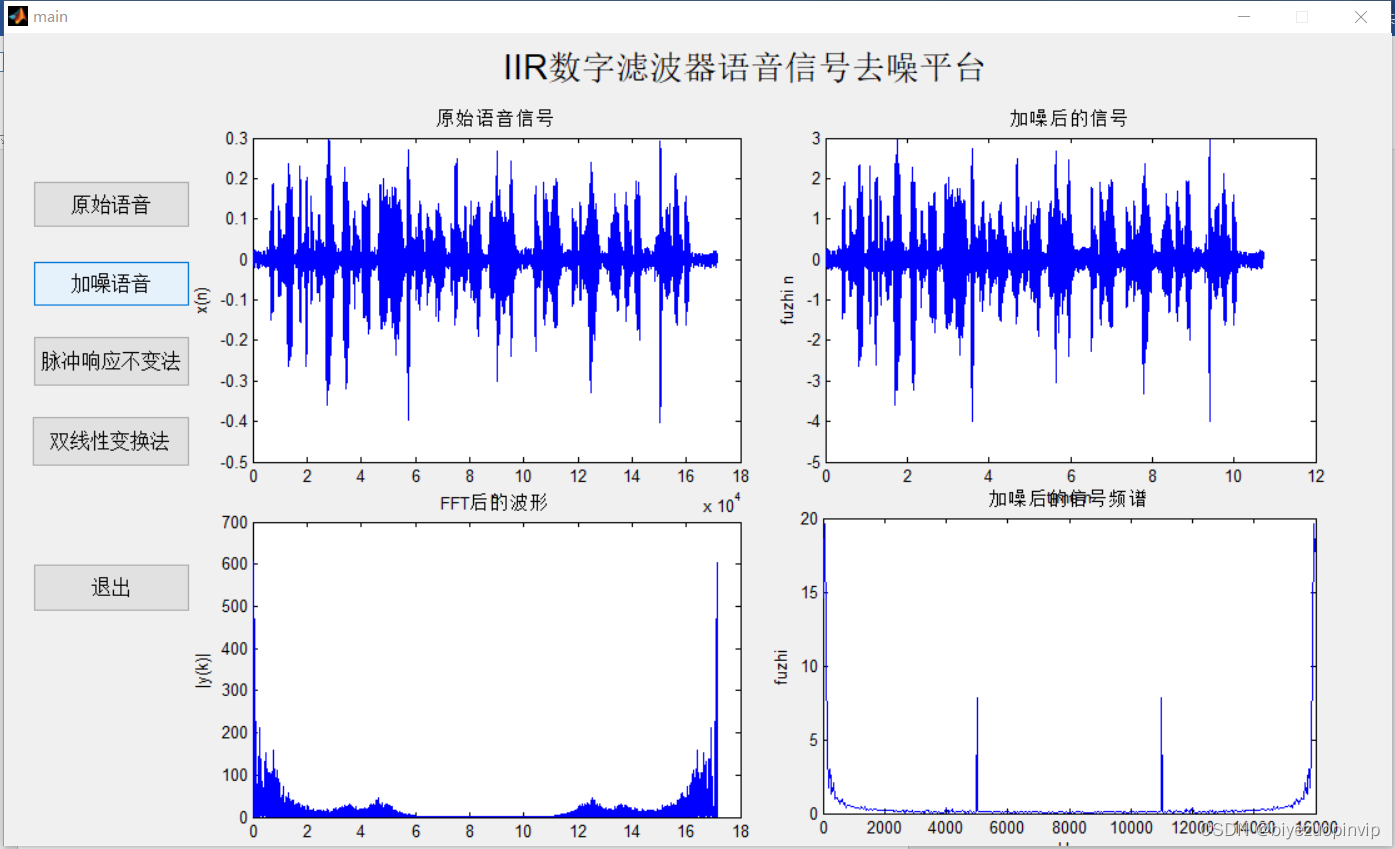Image resolution: width=1395 pixels, height=849 pixels.
Task: Select the 双线性变换法 filtering method
Action: [110, 441]
